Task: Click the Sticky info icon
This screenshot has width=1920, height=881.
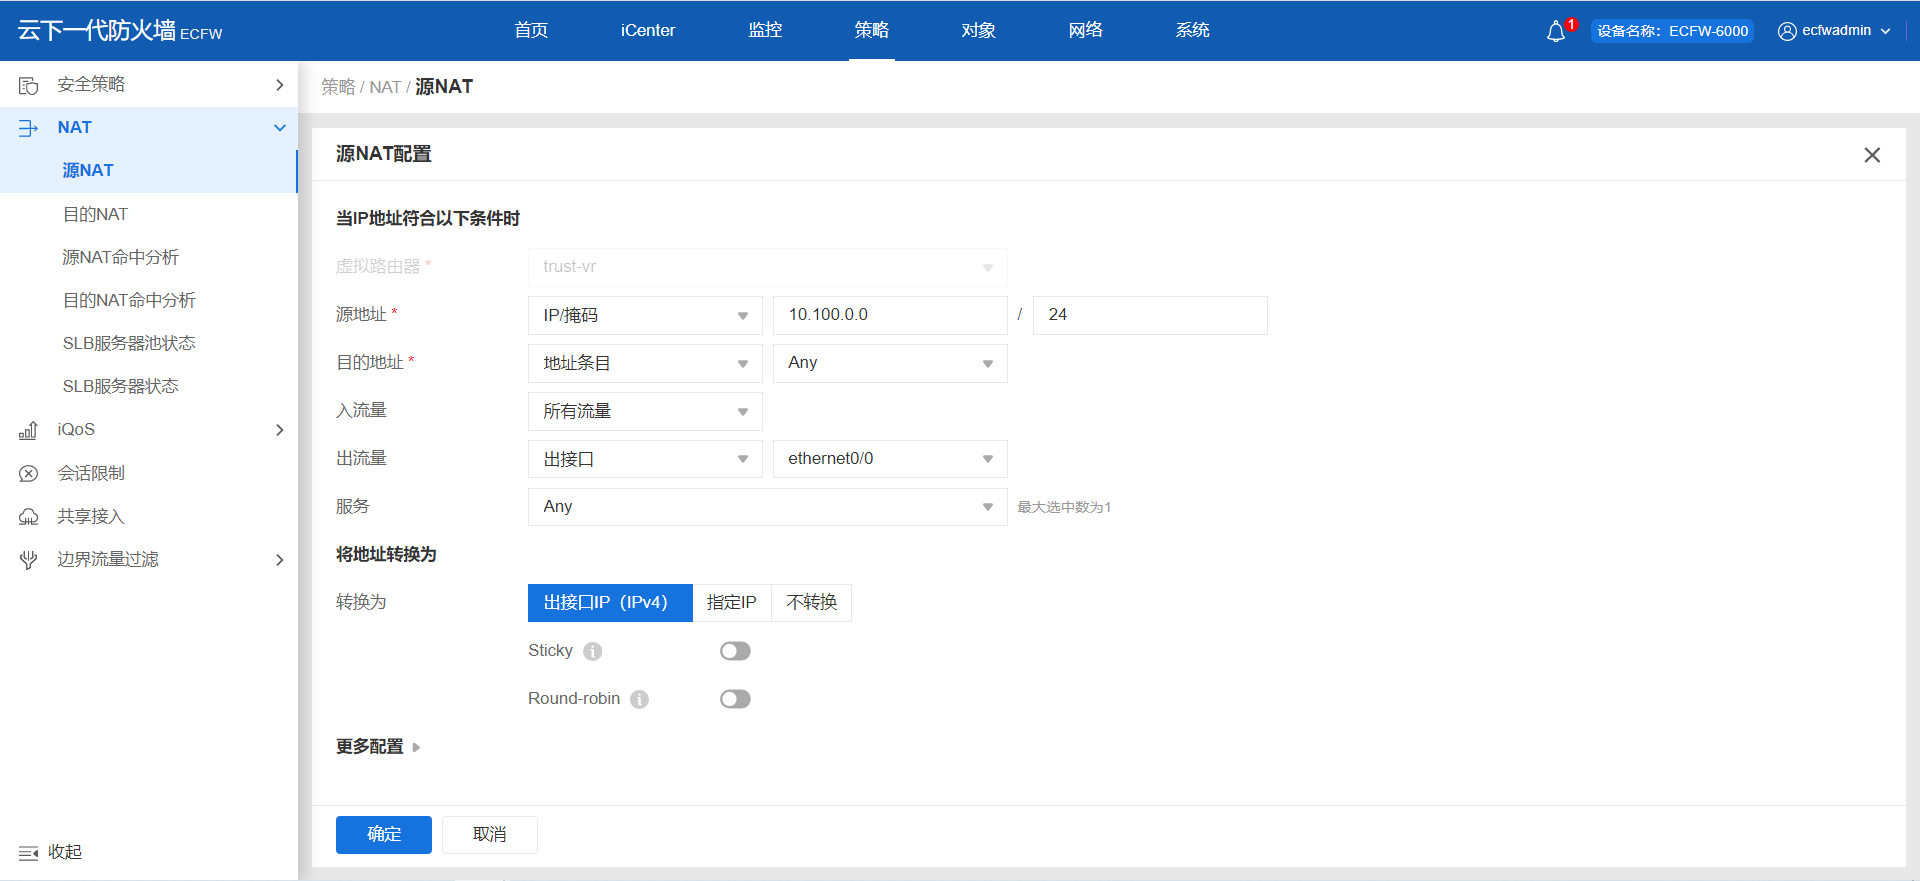Action: 593,652
